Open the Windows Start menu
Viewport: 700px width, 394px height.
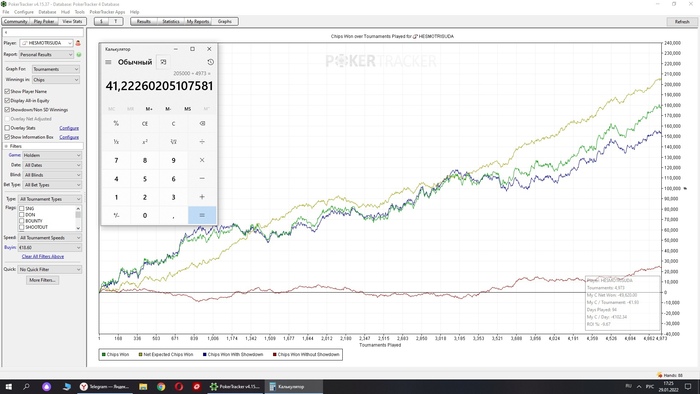(8, 386)
